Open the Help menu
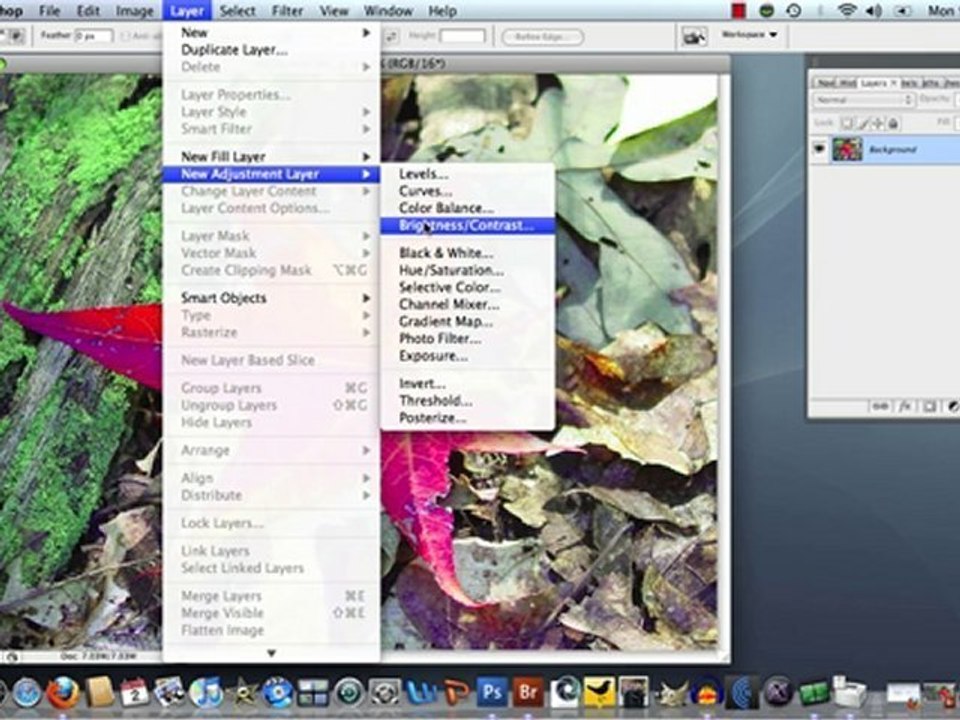960x720 pixels. (x=442, y=11)
